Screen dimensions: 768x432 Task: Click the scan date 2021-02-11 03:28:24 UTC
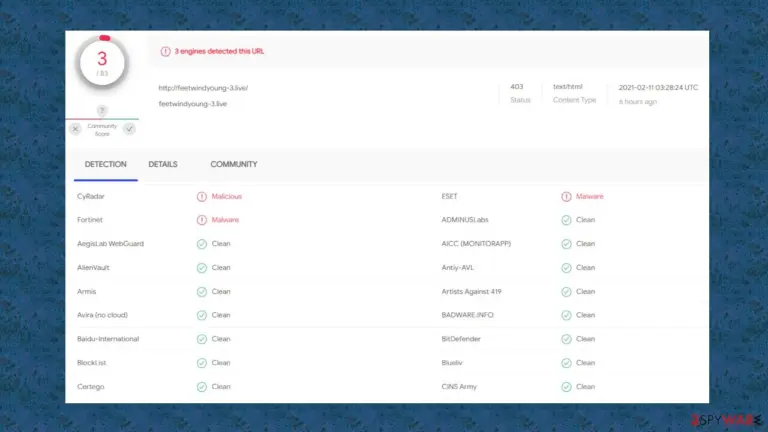(x=658, y=88)
